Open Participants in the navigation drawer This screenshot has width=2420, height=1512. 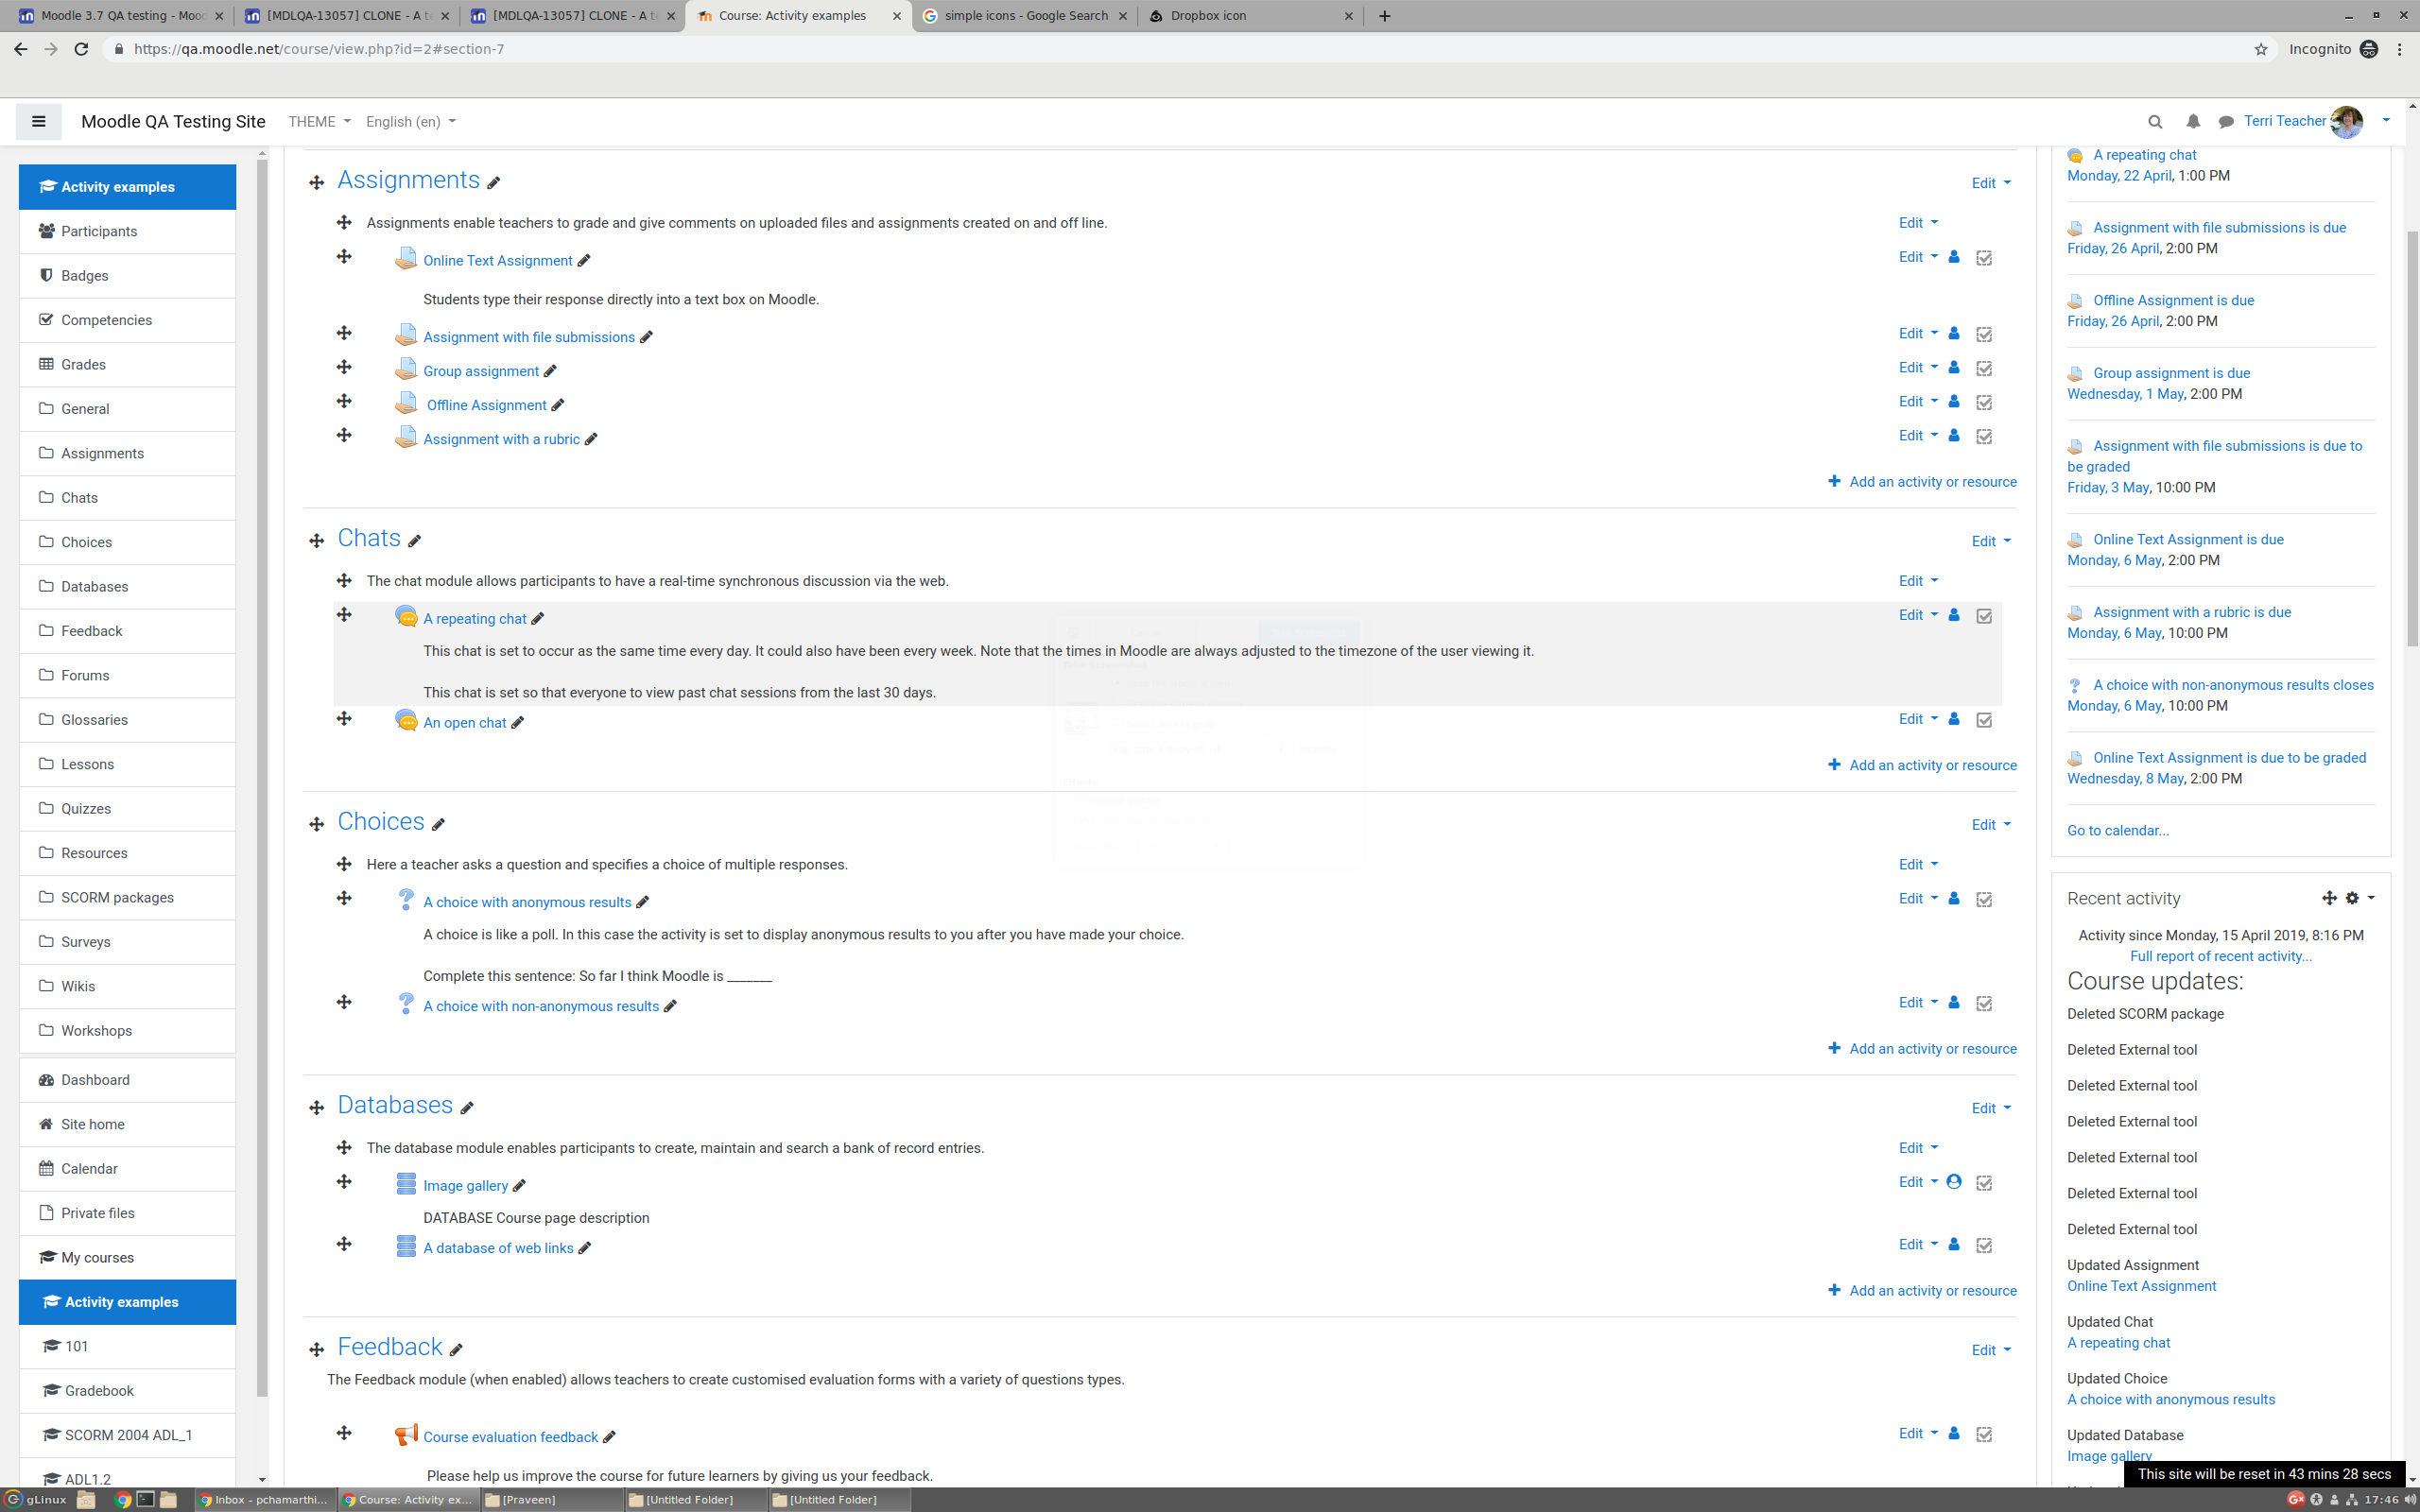click(x=127, y=231)
